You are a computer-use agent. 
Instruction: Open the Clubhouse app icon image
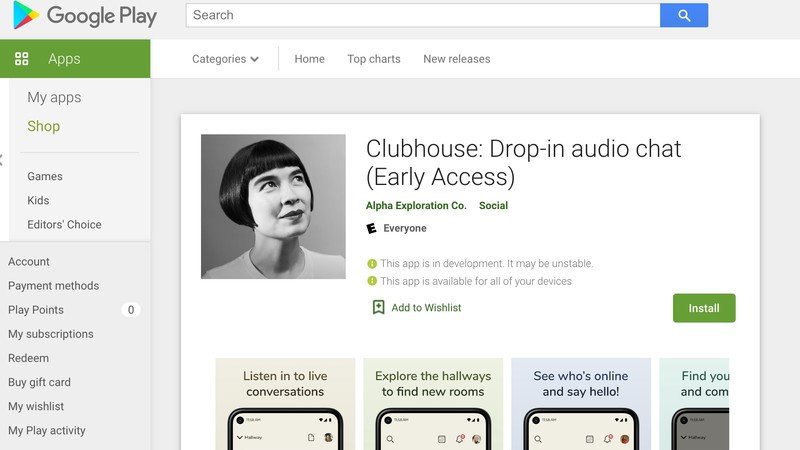(x=273, y=207)
